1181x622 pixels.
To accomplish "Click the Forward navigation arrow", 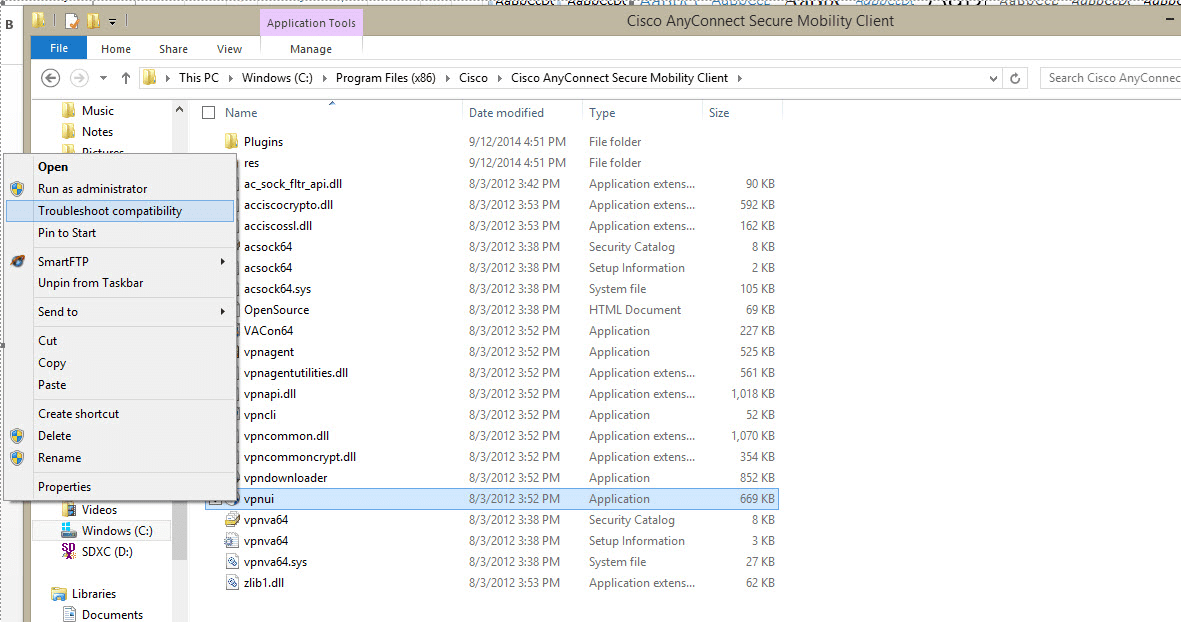I will 78,78.
